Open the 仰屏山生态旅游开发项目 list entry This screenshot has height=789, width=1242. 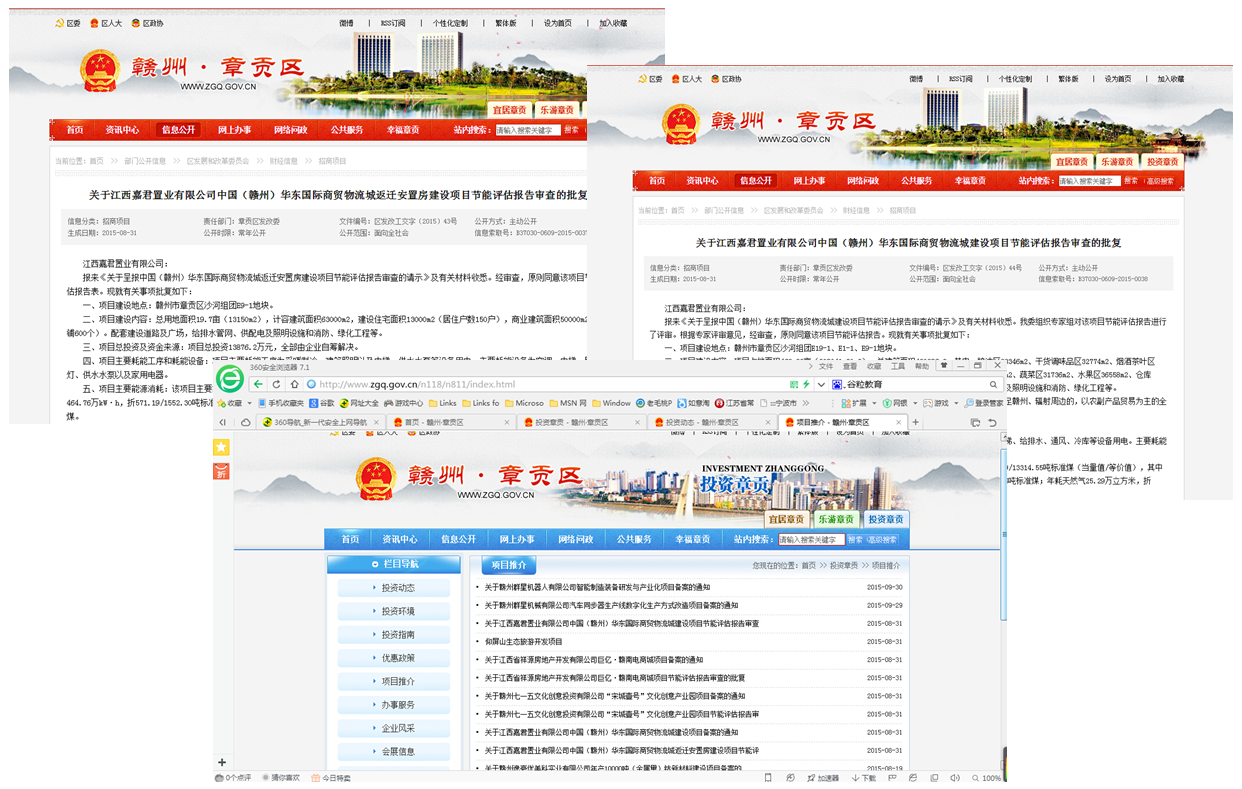click(523, 641)
